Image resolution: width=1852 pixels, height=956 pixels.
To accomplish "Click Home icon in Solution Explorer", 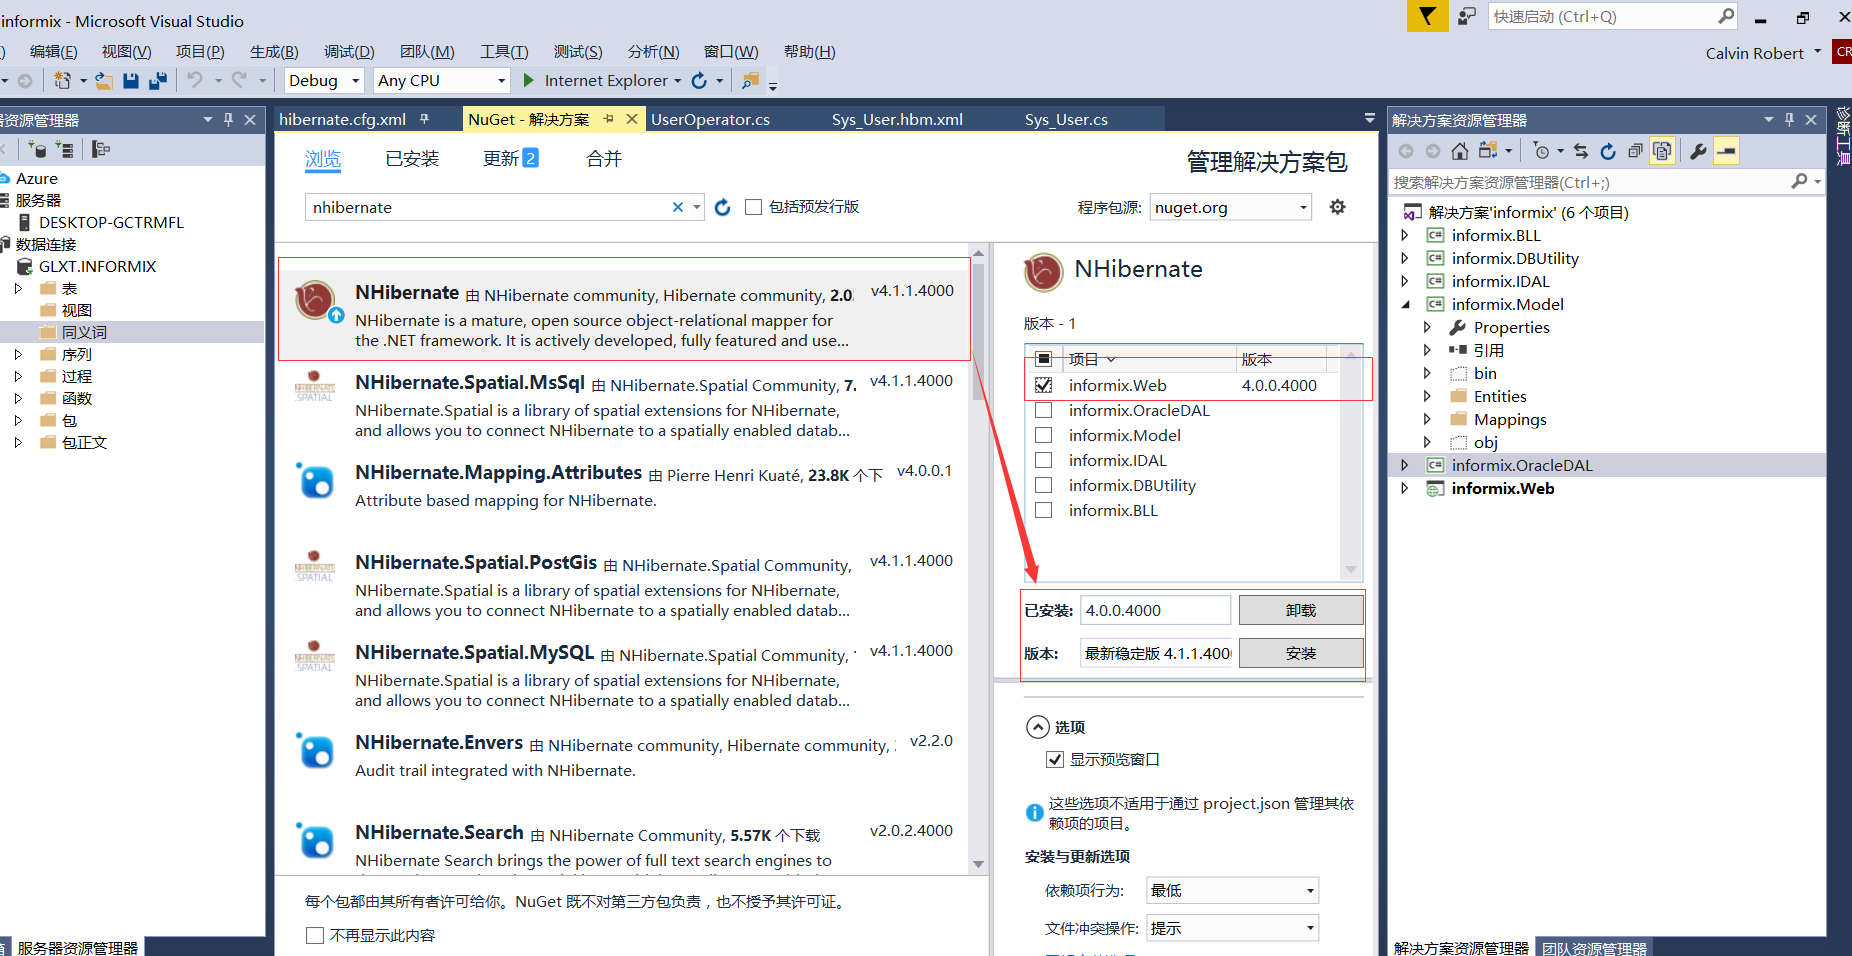I will [1460, 151].
